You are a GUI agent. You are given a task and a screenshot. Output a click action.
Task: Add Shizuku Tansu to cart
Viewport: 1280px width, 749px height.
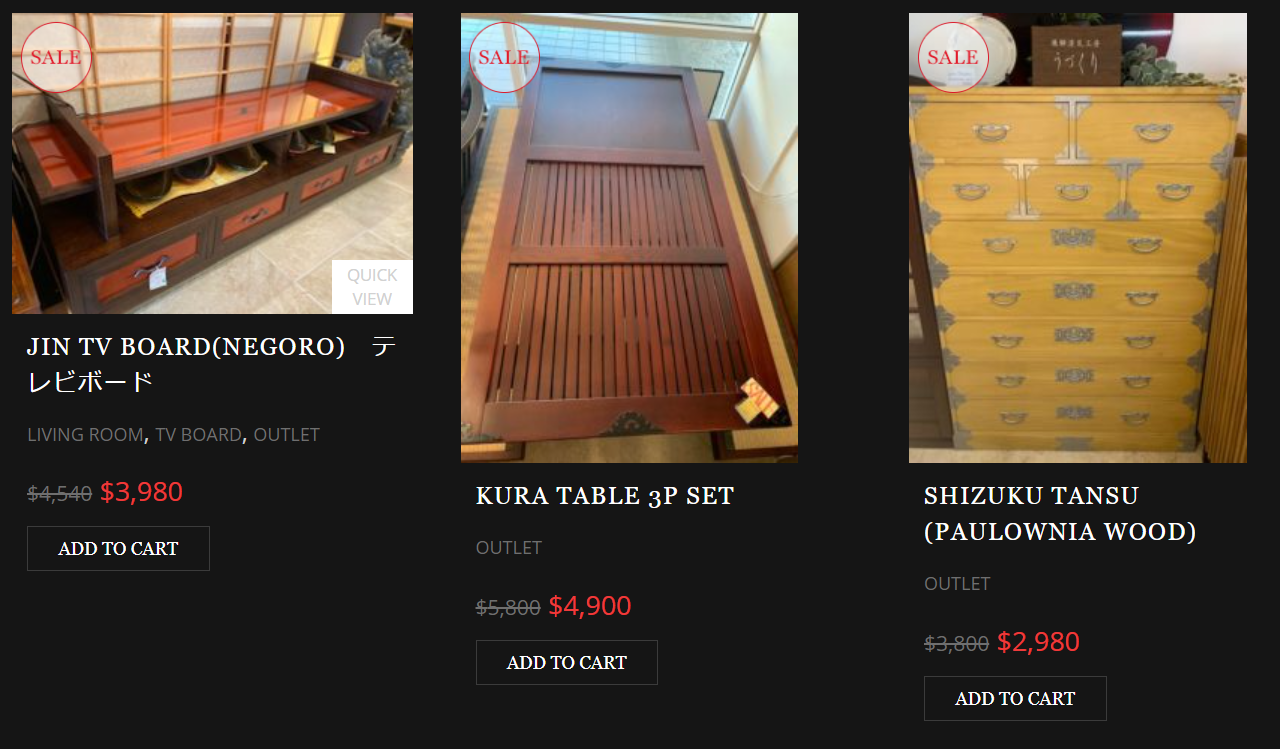(x=1015, y=699)
